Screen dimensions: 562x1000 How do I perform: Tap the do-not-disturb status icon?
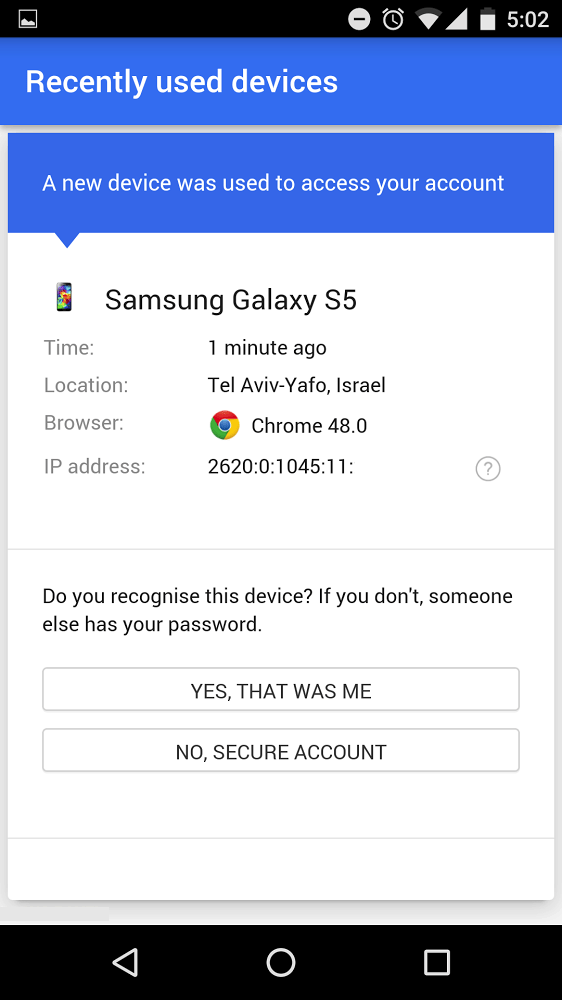[x=359, y=19]
